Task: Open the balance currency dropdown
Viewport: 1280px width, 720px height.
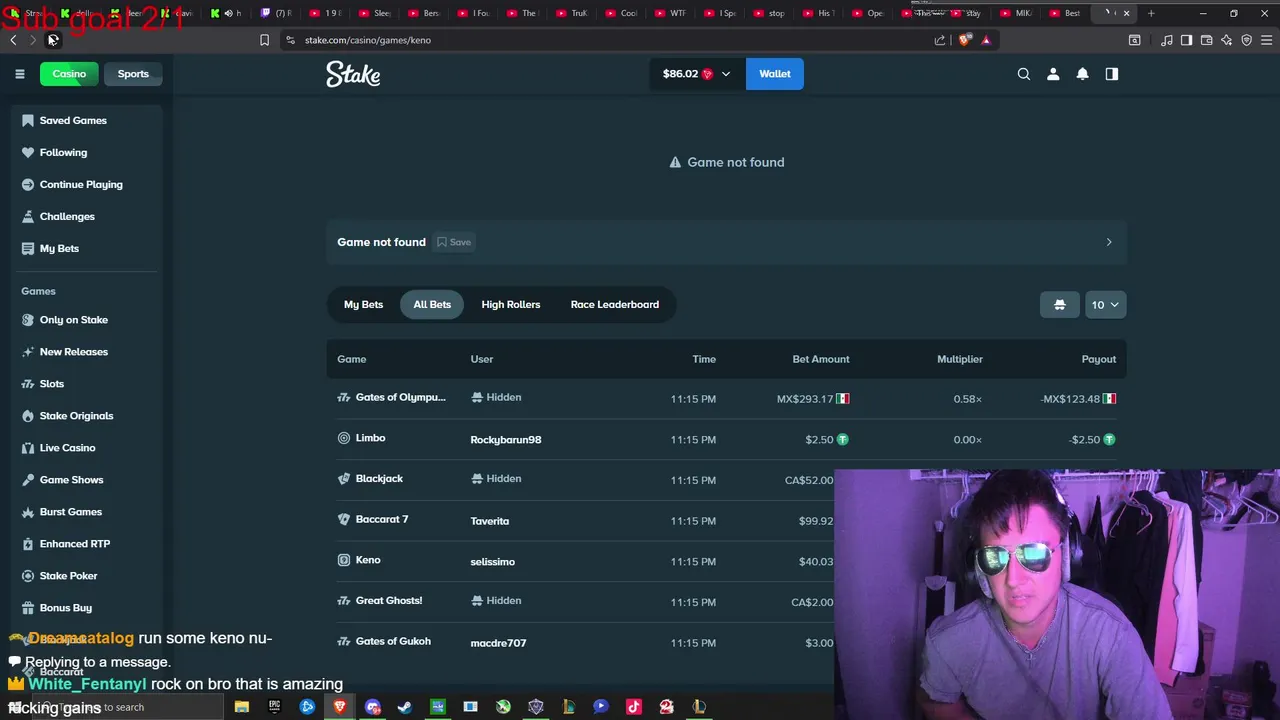Action: 697,74
